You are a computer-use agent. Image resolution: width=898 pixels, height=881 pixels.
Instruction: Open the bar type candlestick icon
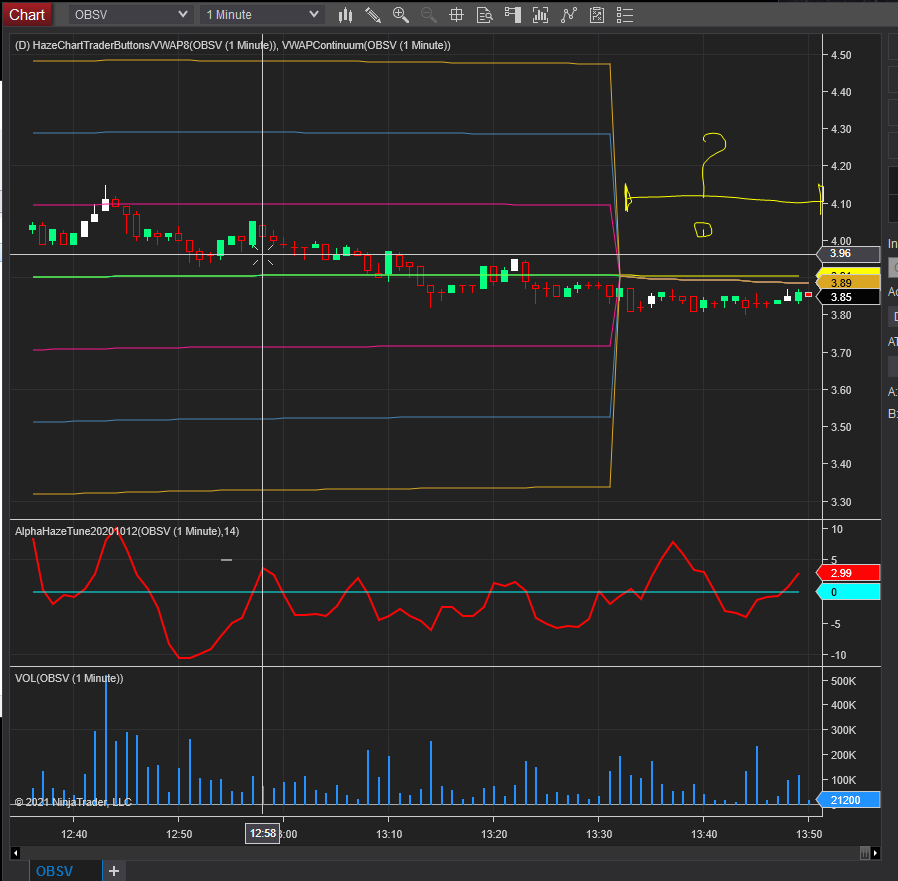tap(345, 15)
